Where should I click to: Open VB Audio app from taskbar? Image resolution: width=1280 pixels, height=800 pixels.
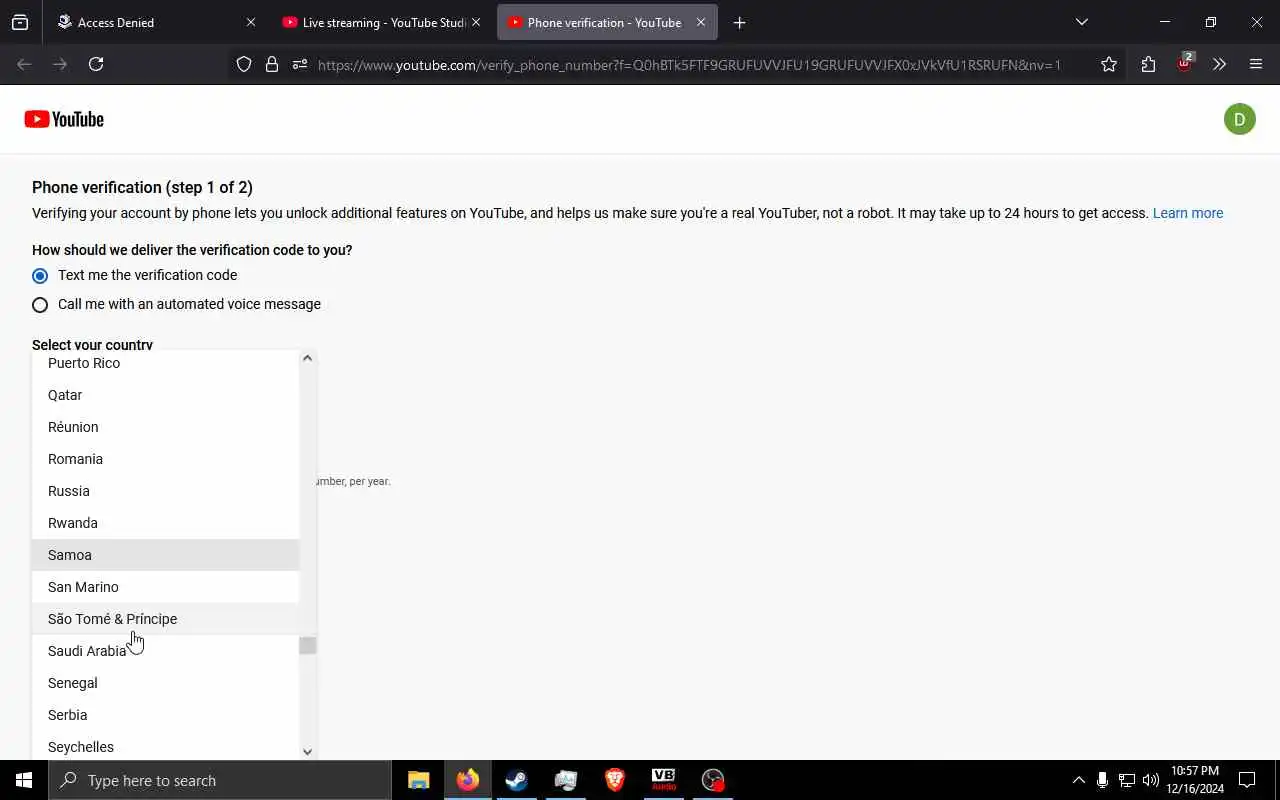click(664, 780)
